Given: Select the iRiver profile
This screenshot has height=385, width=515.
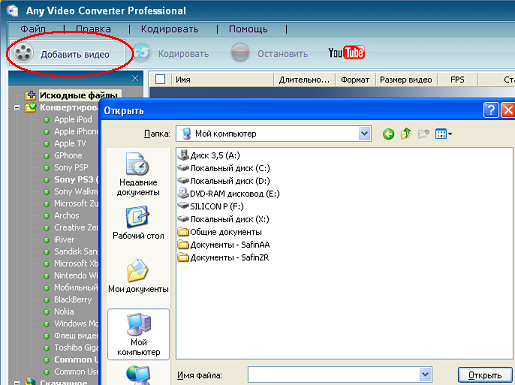Looking at the screenshot, I should (64, 239).
